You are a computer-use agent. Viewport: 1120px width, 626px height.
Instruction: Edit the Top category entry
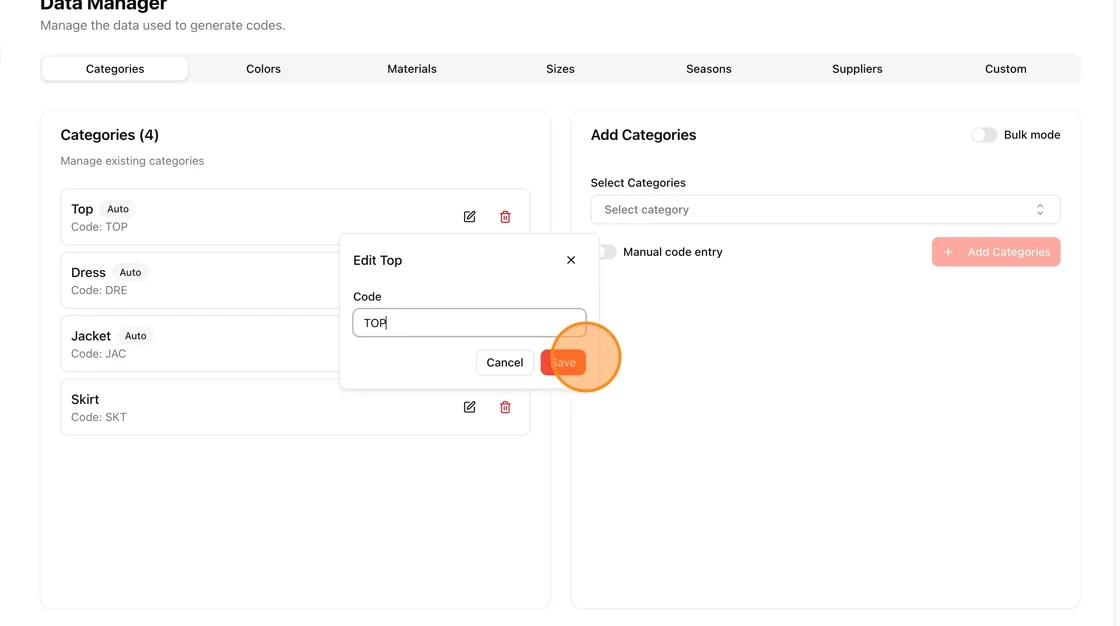pyautogui.click(x=469, y=217)
